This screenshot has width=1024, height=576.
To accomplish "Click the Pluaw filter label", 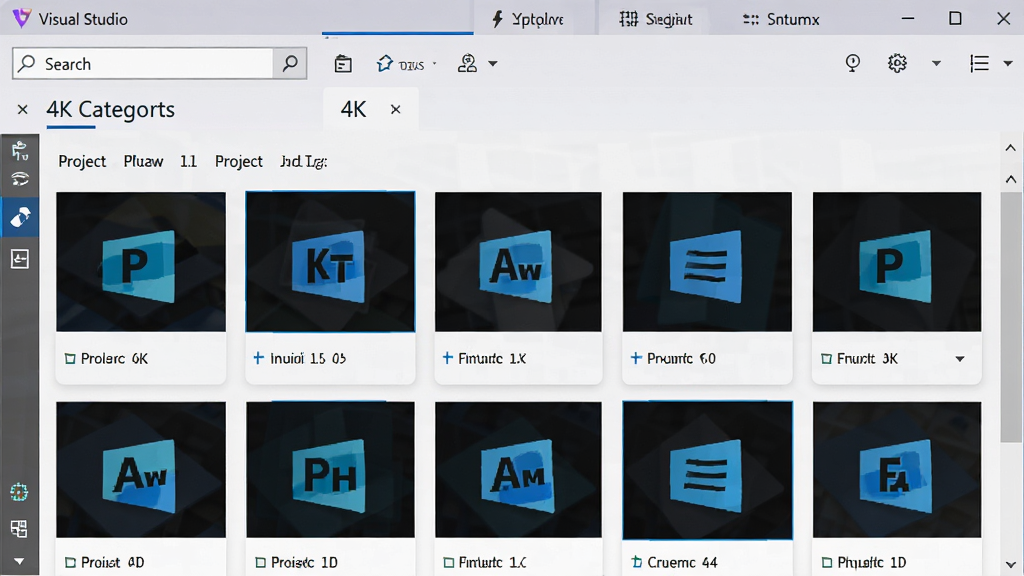I will click(x=143, y=161).
